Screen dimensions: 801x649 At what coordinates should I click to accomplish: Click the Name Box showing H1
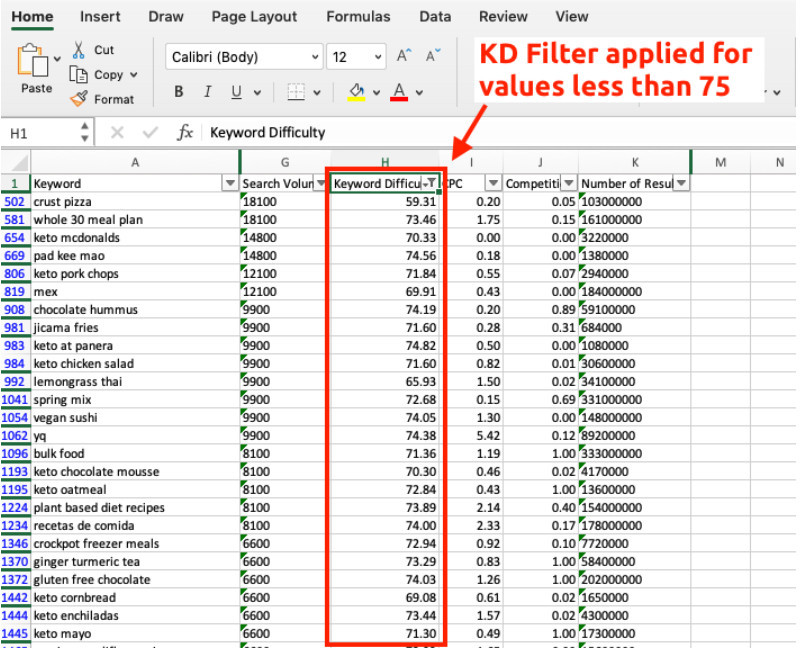click(40, 132)
